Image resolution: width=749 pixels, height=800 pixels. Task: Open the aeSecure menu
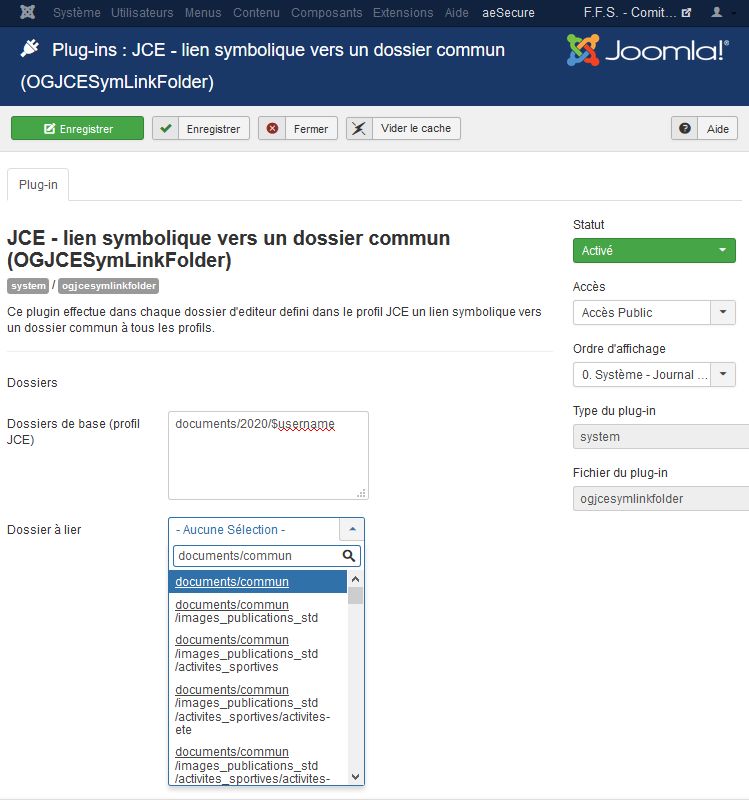pos(508,13)
